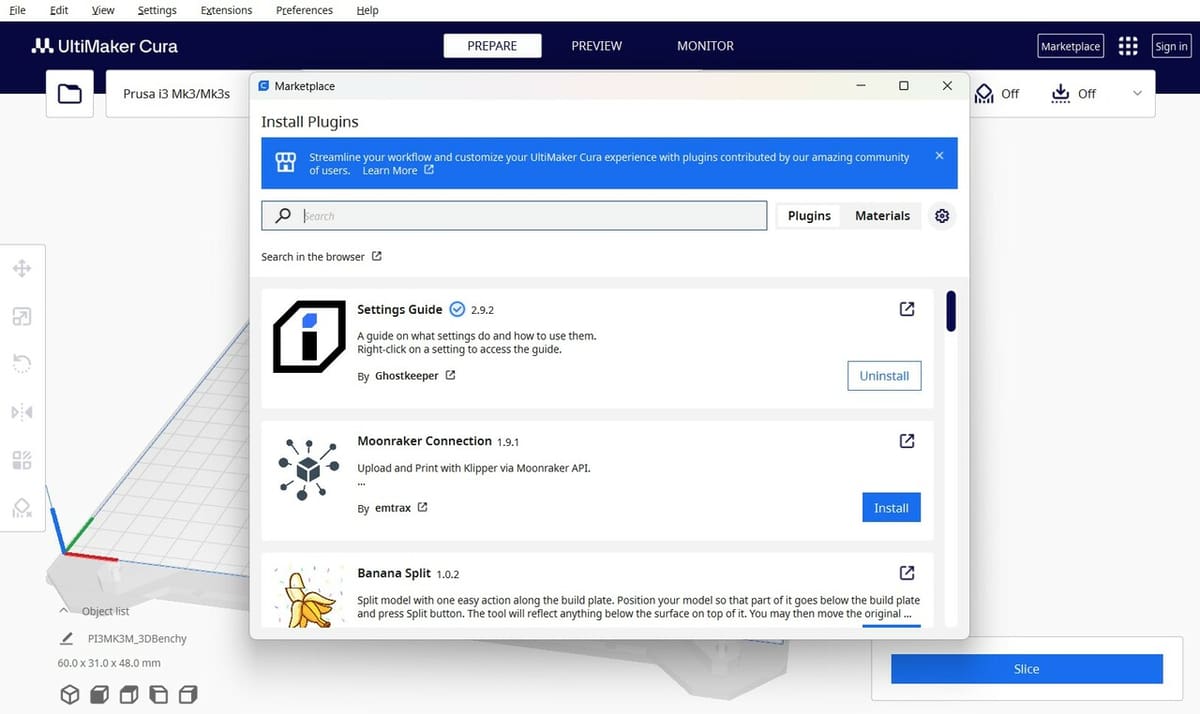This screenshot has height=714, width=1200.
Task: Click Banana Split plugin thumbnail
Action: click(x=309, y=596)
